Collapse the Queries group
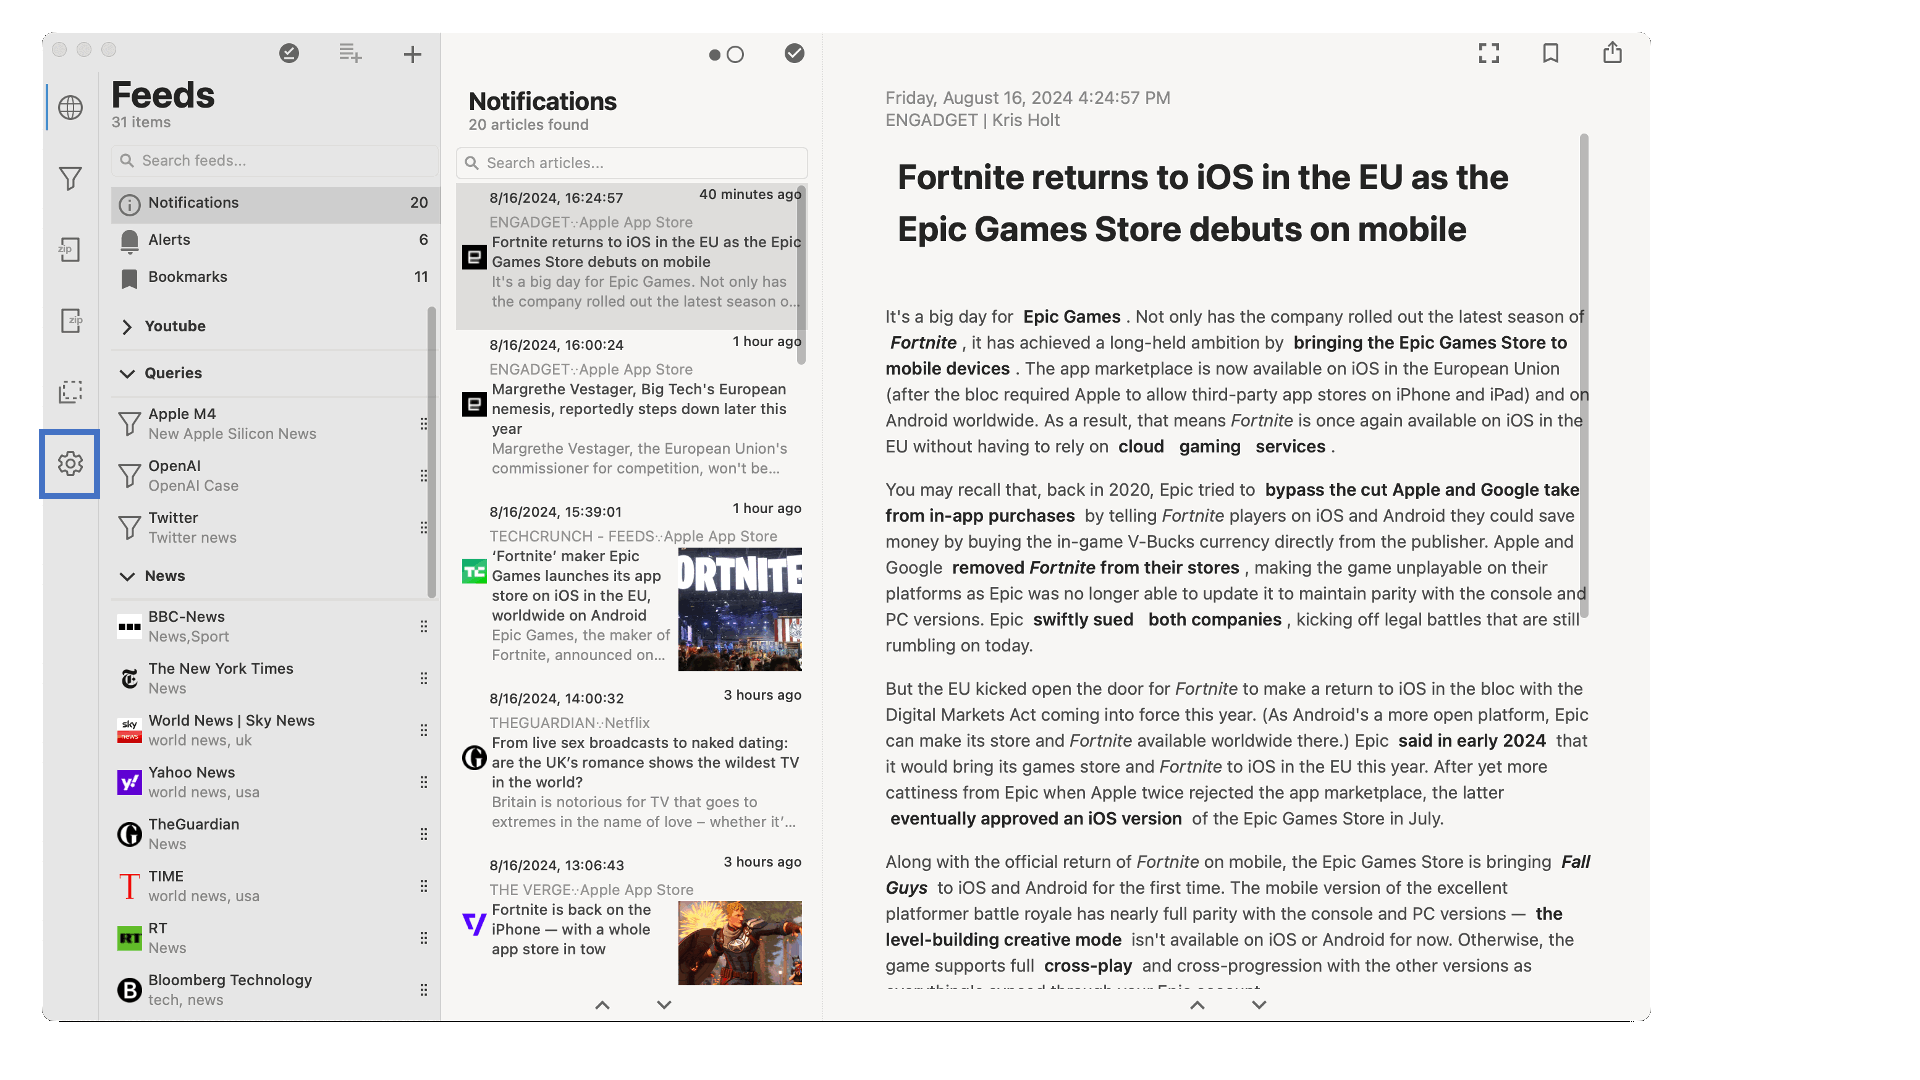 [127, 373]
